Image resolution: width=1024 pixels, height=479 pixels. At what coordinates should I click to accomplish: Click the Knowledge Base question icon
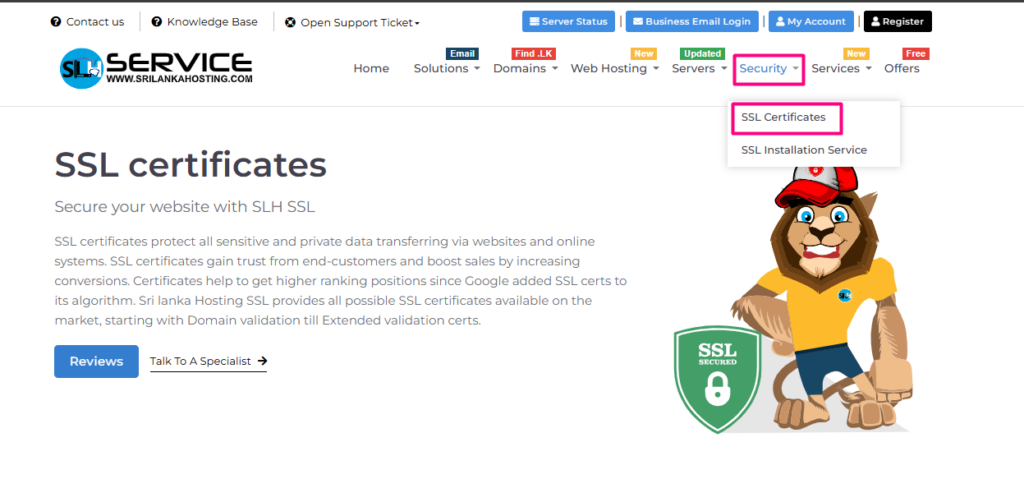pyautogui.click(x=157, y=22)
